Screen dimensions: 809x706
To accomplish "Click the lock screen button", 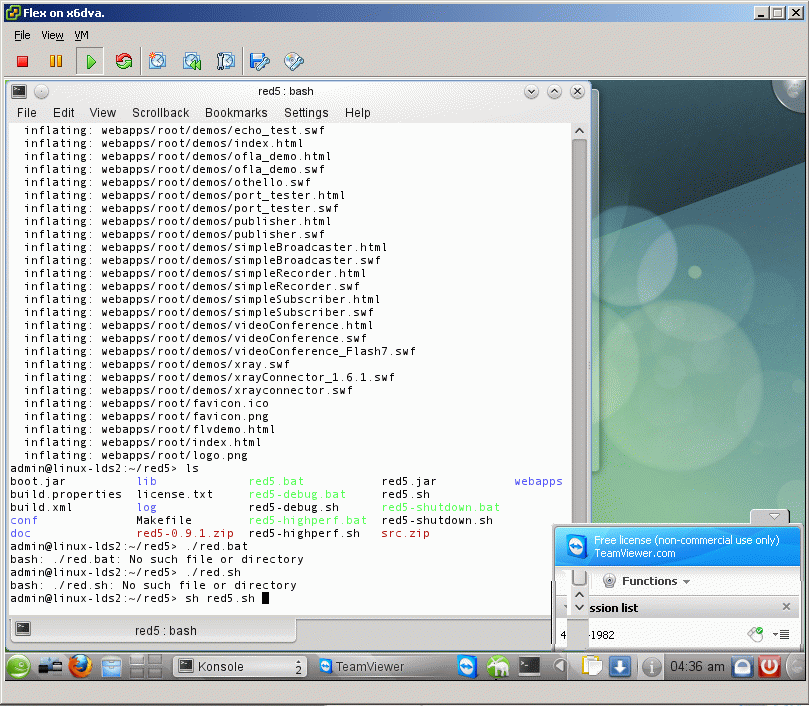I will click(742, 667).
